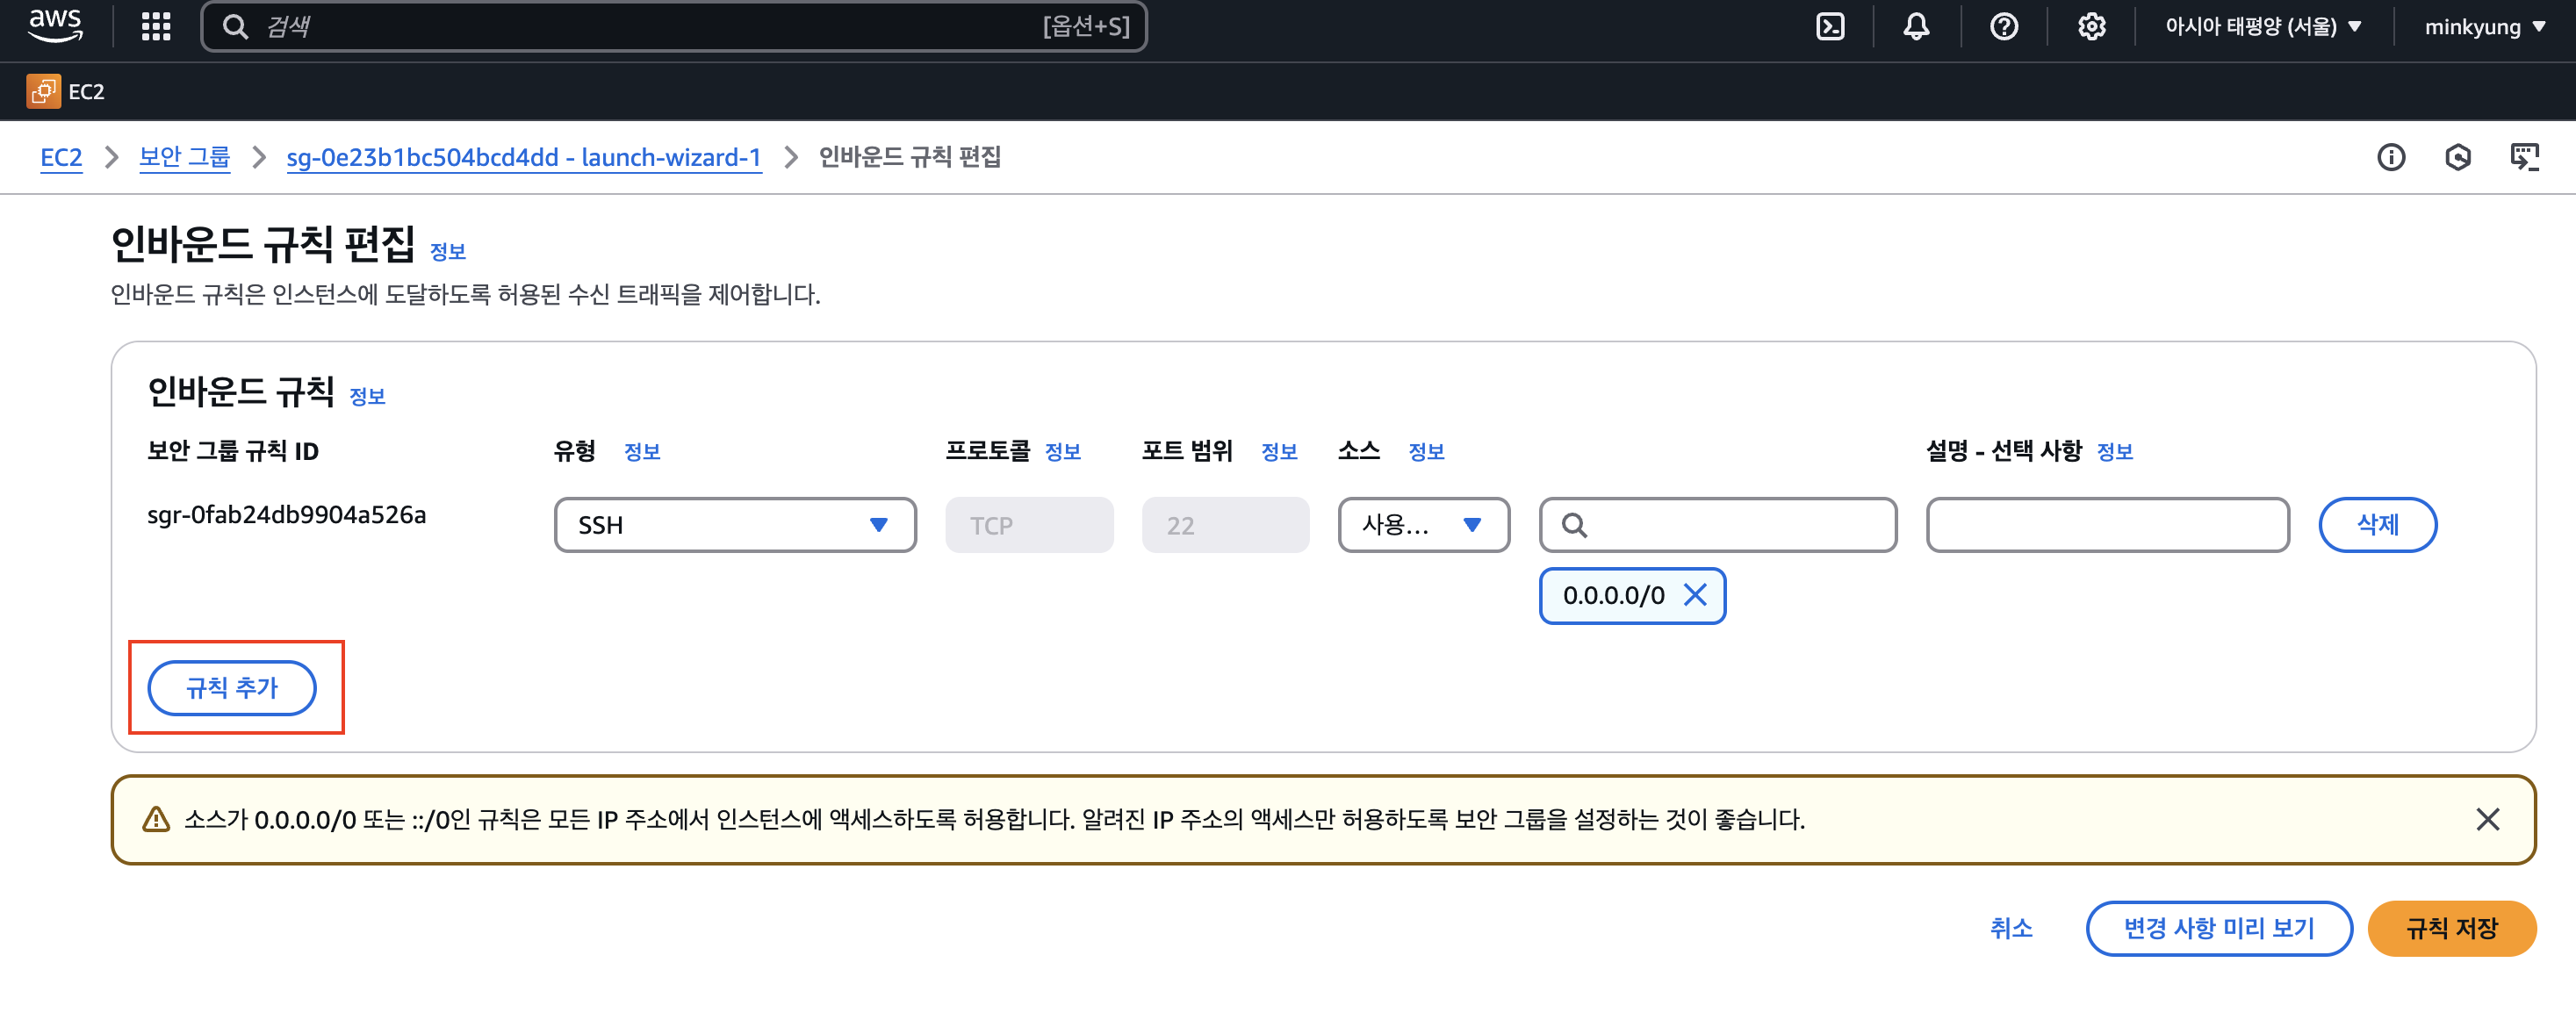Launch CloudShell from the top bar
2576x1020 pixels.
click(x=1830, y=26)
